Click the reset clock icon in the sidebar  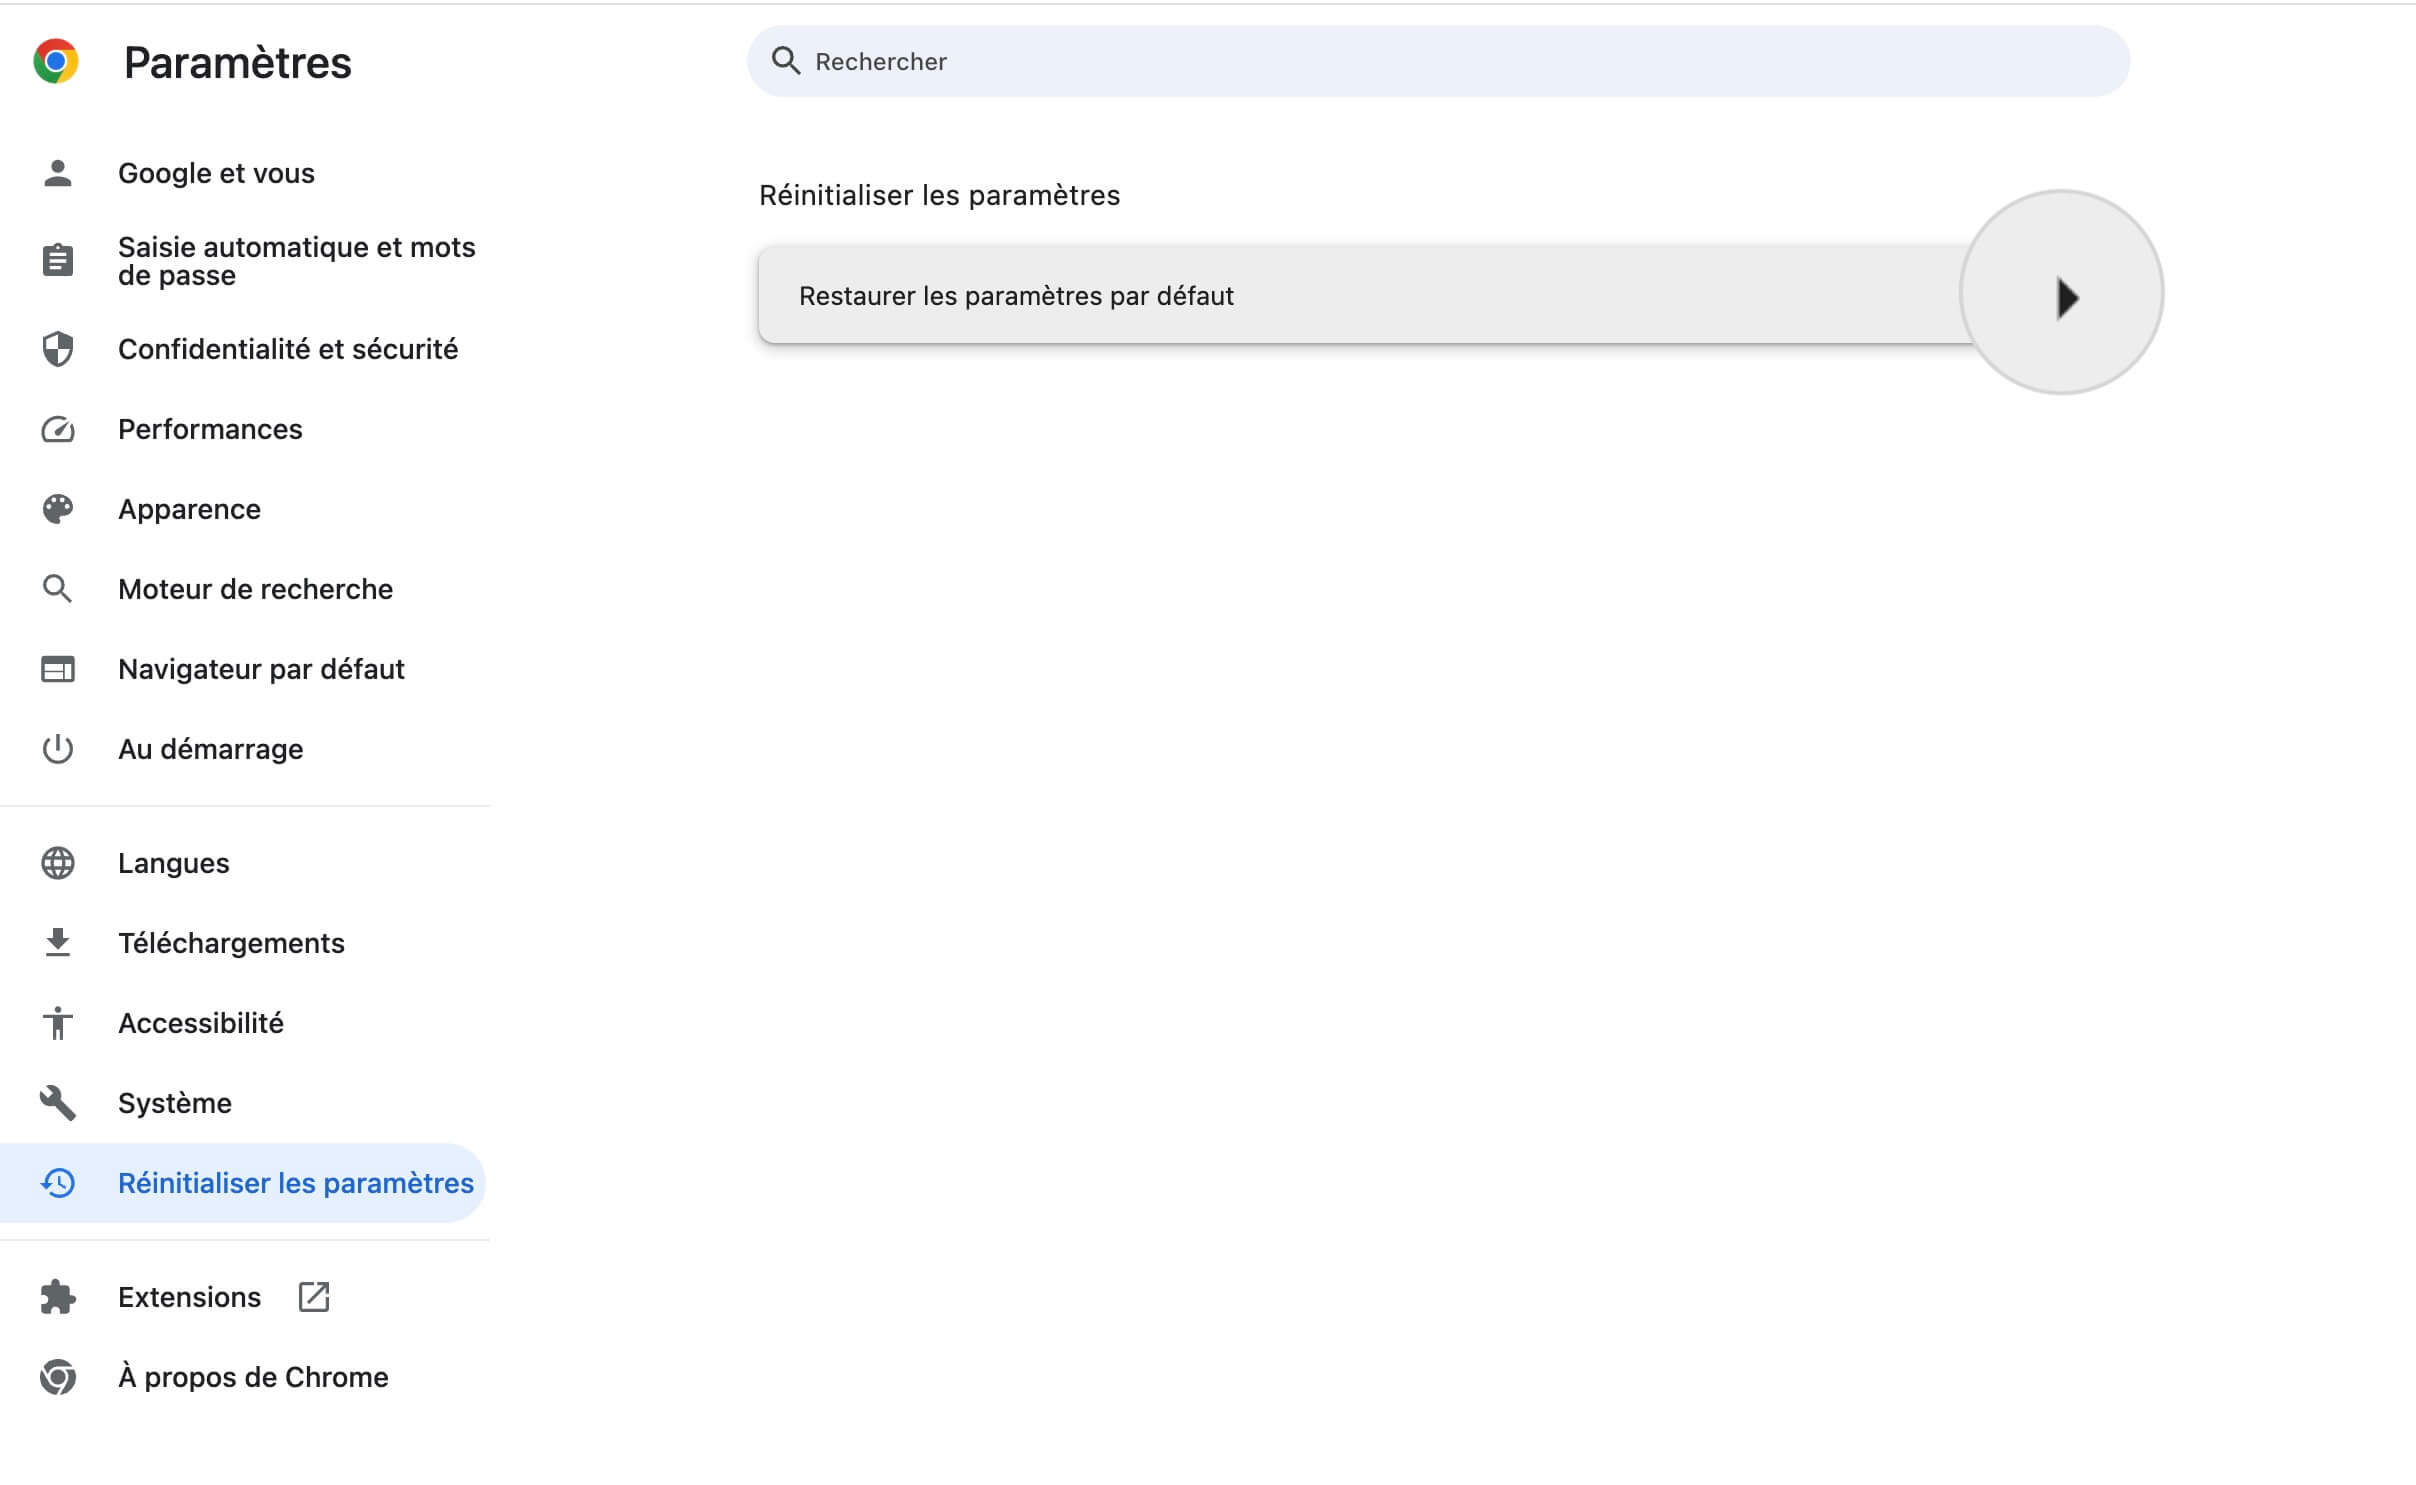[x=58, y=1183]
